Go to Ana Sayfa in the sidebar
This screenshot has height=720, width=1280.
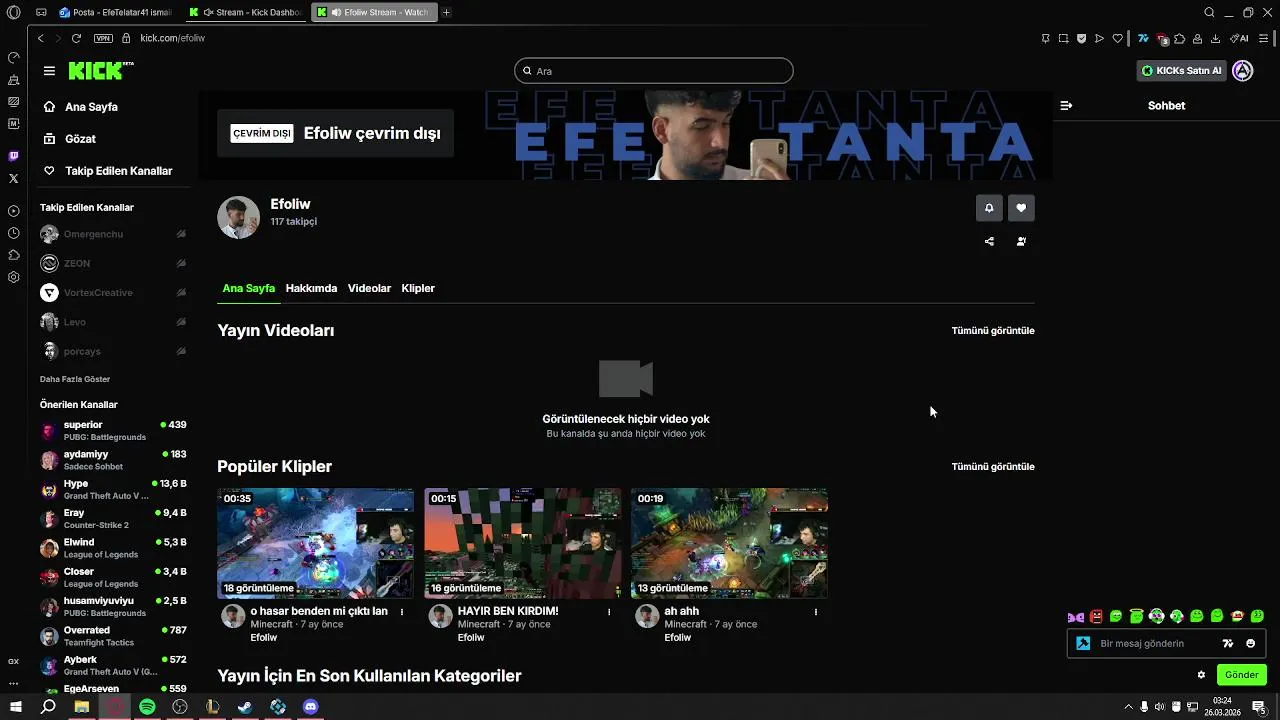coord(91,107)
